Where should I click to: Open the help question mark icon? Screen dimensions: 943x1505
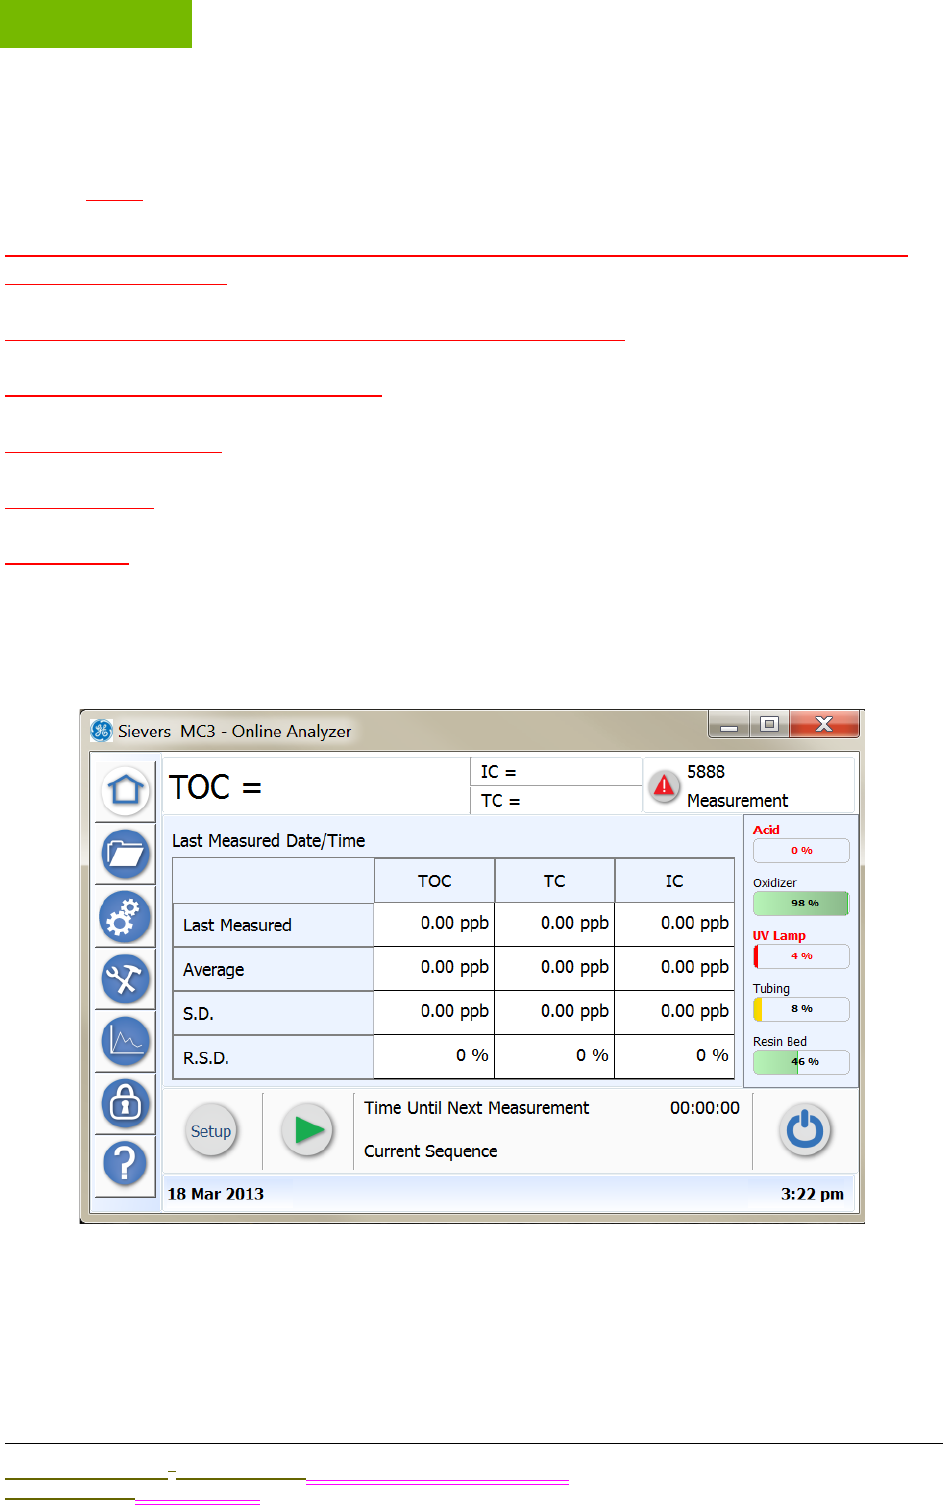pyautogui.click(x=125, y=1163)
